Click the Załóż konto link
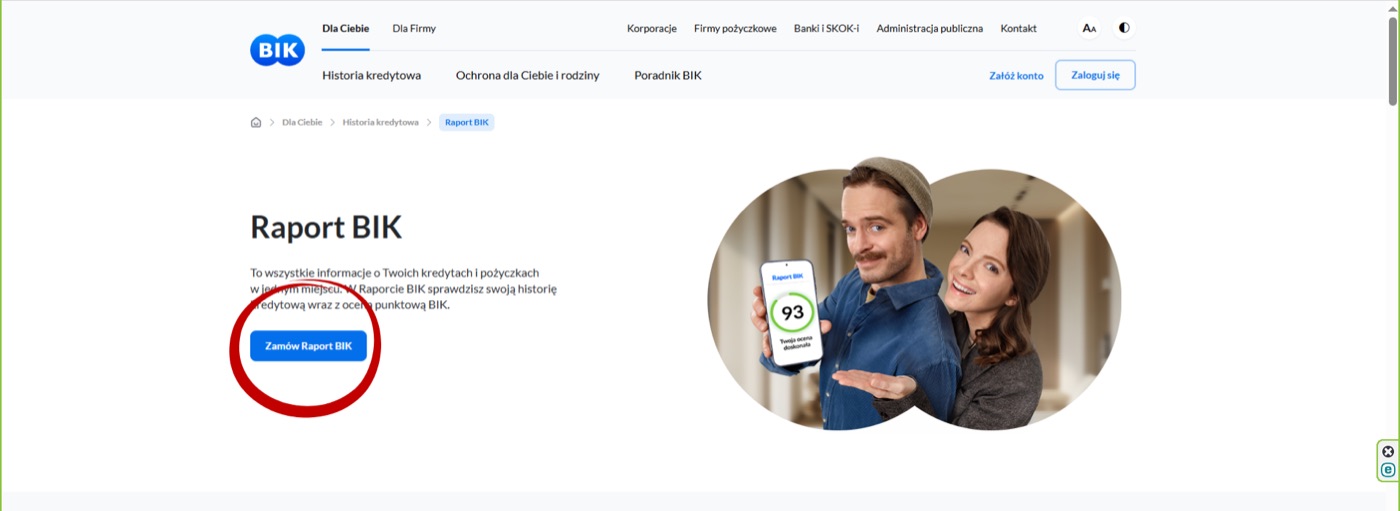 tap(1016, 76)
